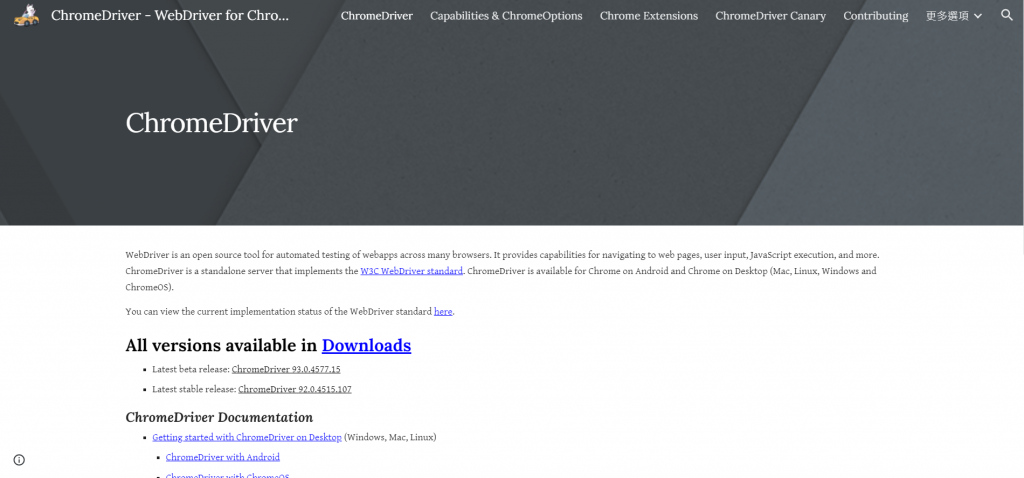
Task: Go to Capabilities & ChromeOptions page
Action: [506, 16]
